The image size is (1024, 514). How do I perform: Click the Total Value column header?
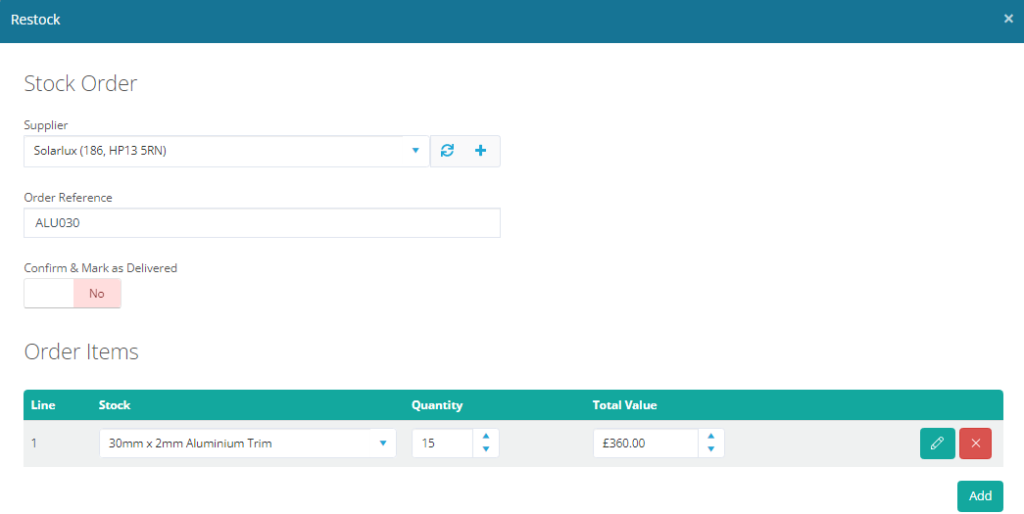pyautogui.click(x=624, y=405)
